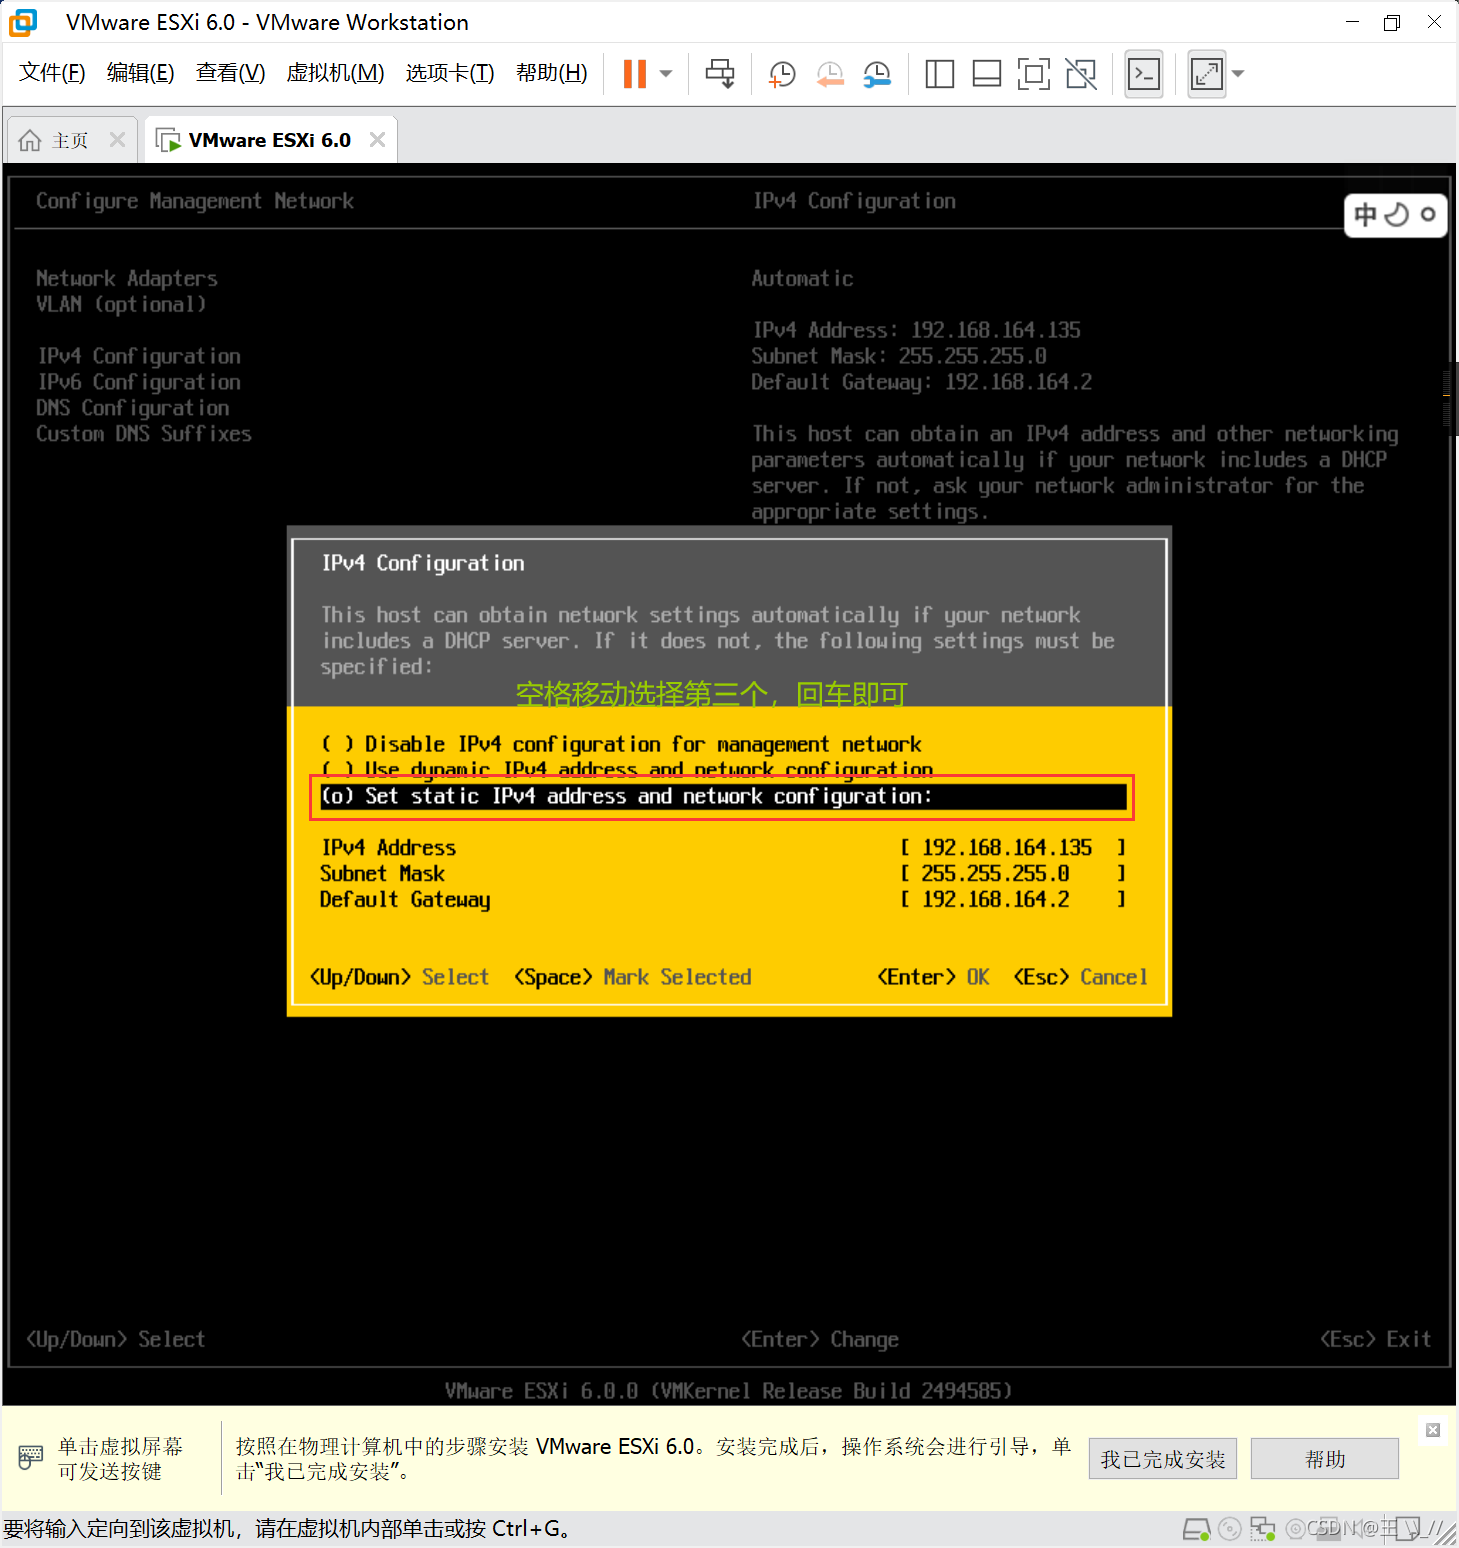The image size is (1459, 1548).
Task: Click the Subnet Mask field 255.255.255.0
Action: [x=1012, y=874]
